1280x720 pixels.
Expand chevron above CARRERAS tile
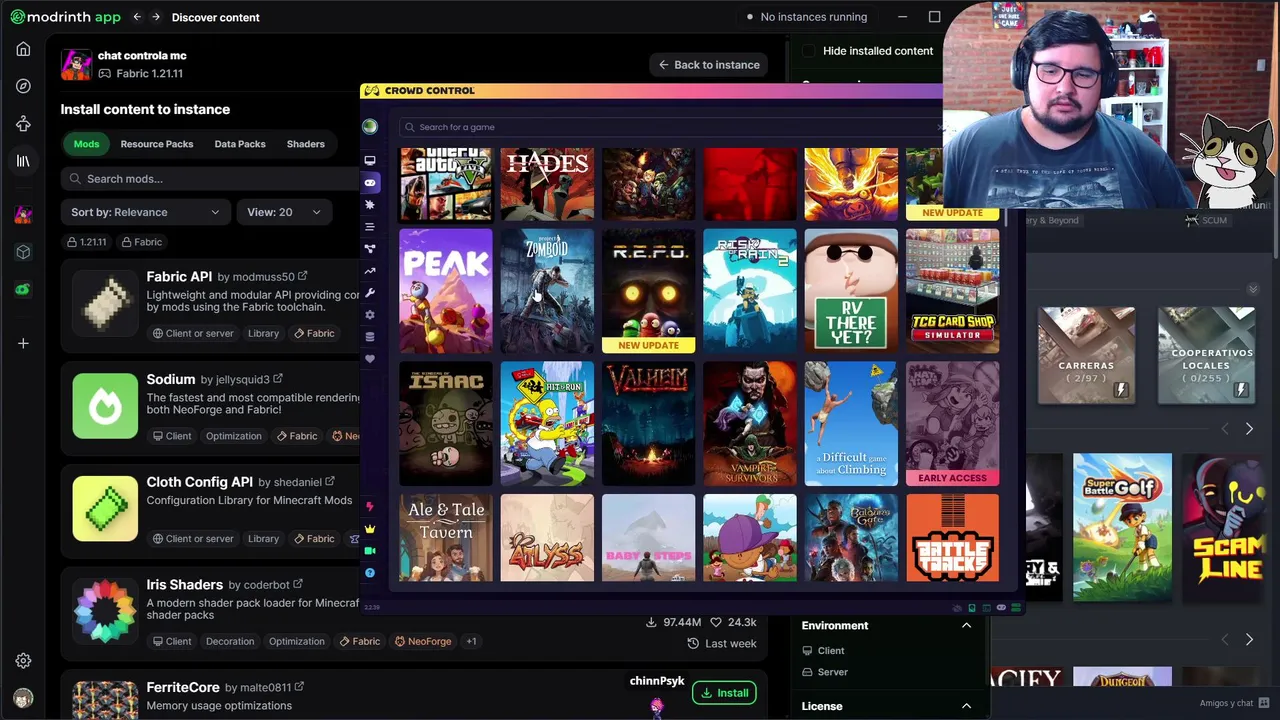click(1253, 289)
